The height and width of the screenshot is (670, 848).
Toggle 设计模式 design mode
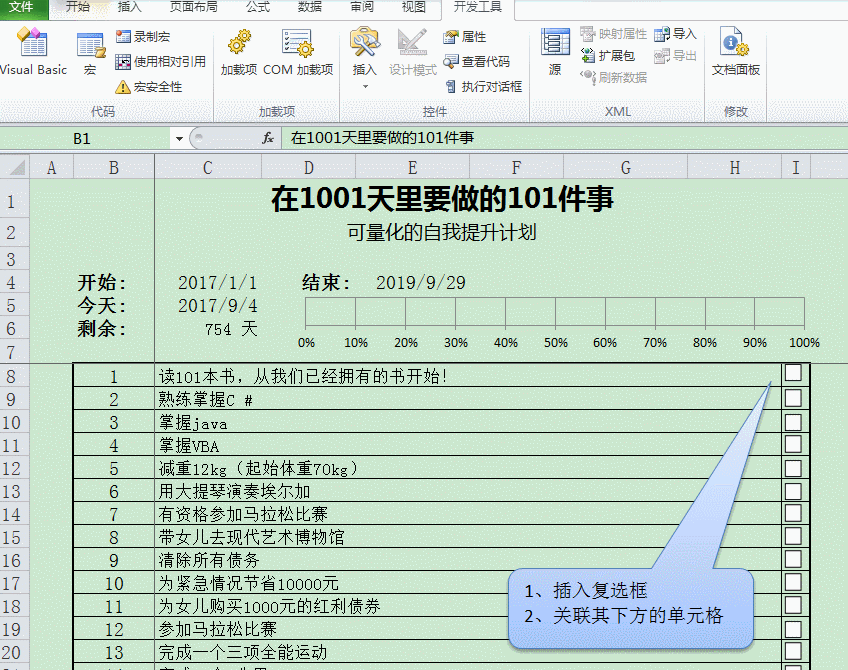pyautogui.click(x=413, y=53)
